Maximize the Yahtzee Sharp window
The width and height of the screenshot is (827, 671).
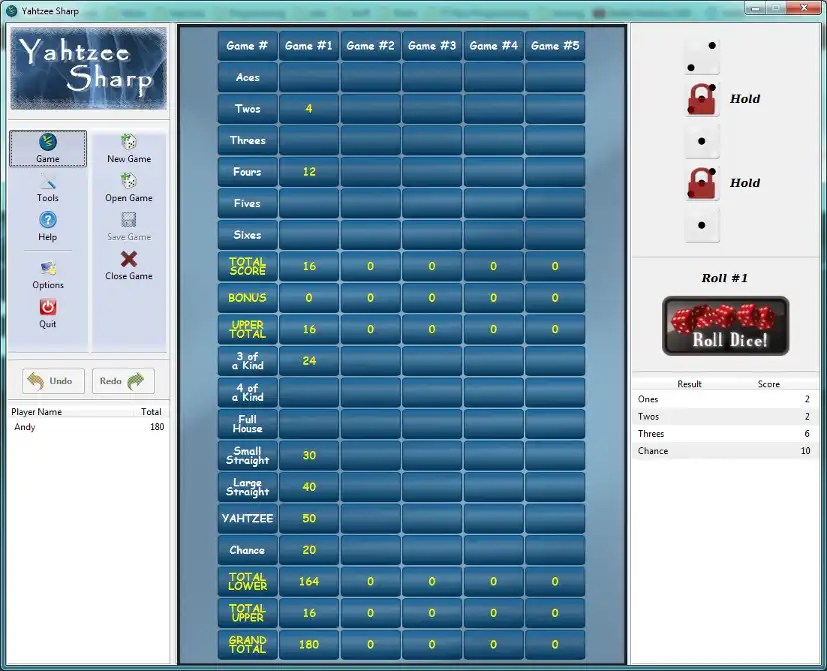(776, 8)
